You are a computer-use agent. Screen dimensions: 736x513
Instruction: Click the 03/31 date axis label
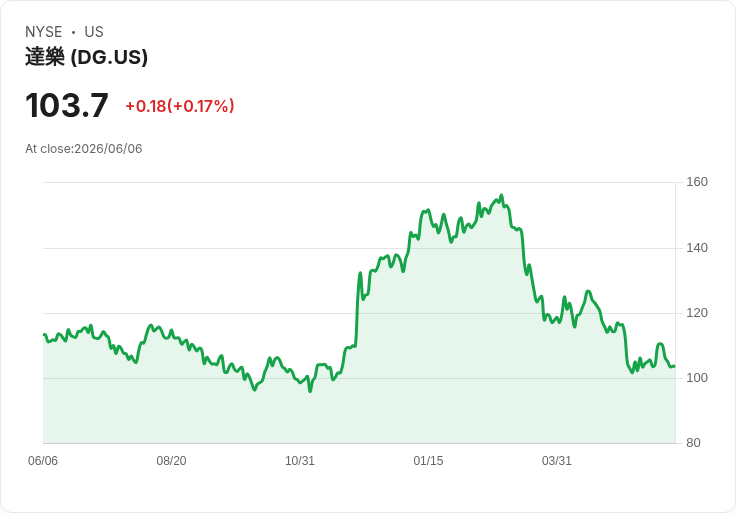(557, 461)
